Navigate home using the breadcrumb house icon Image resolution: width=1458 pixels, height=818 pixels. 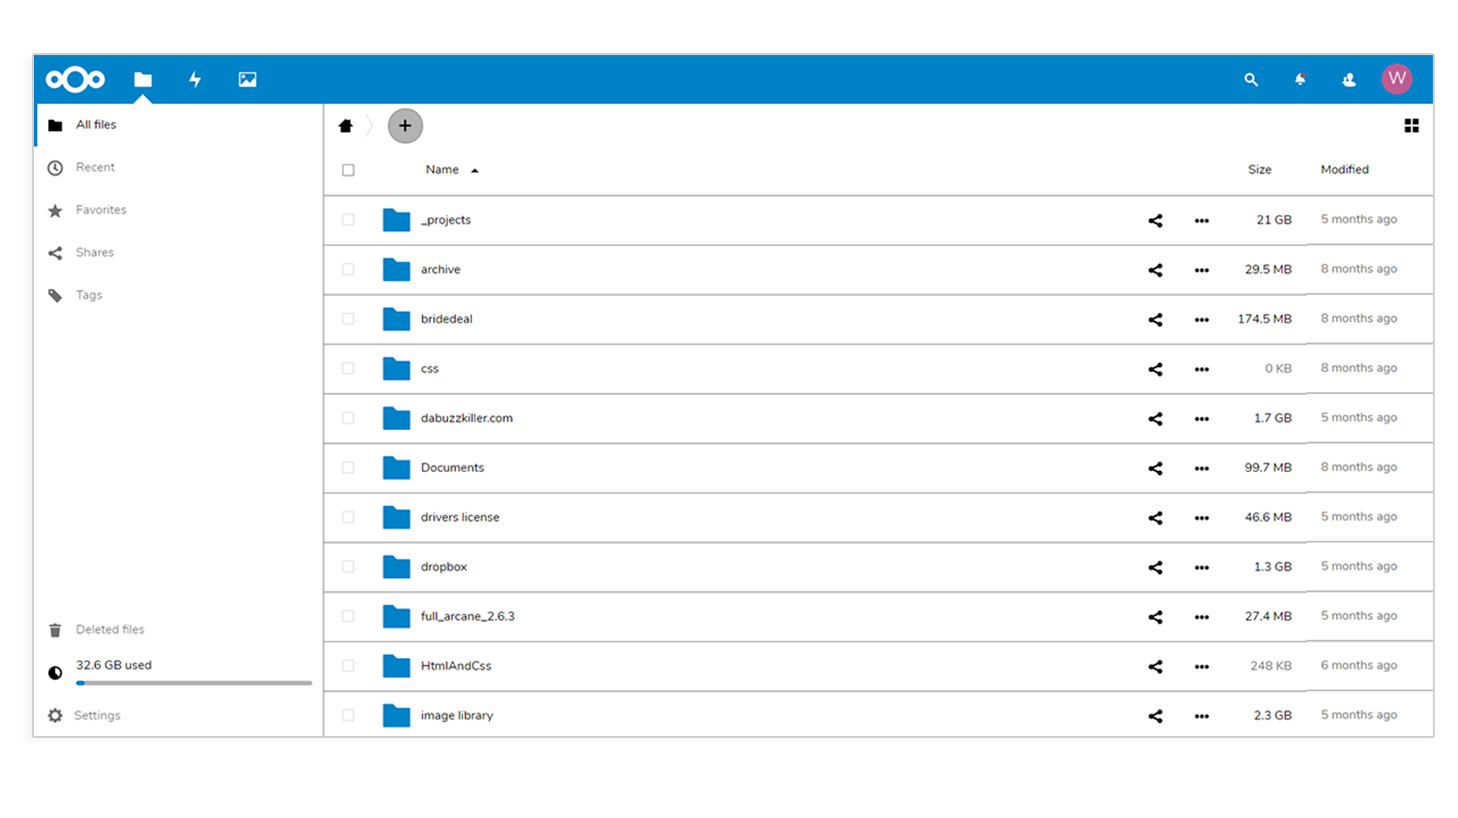pos(345,126)
